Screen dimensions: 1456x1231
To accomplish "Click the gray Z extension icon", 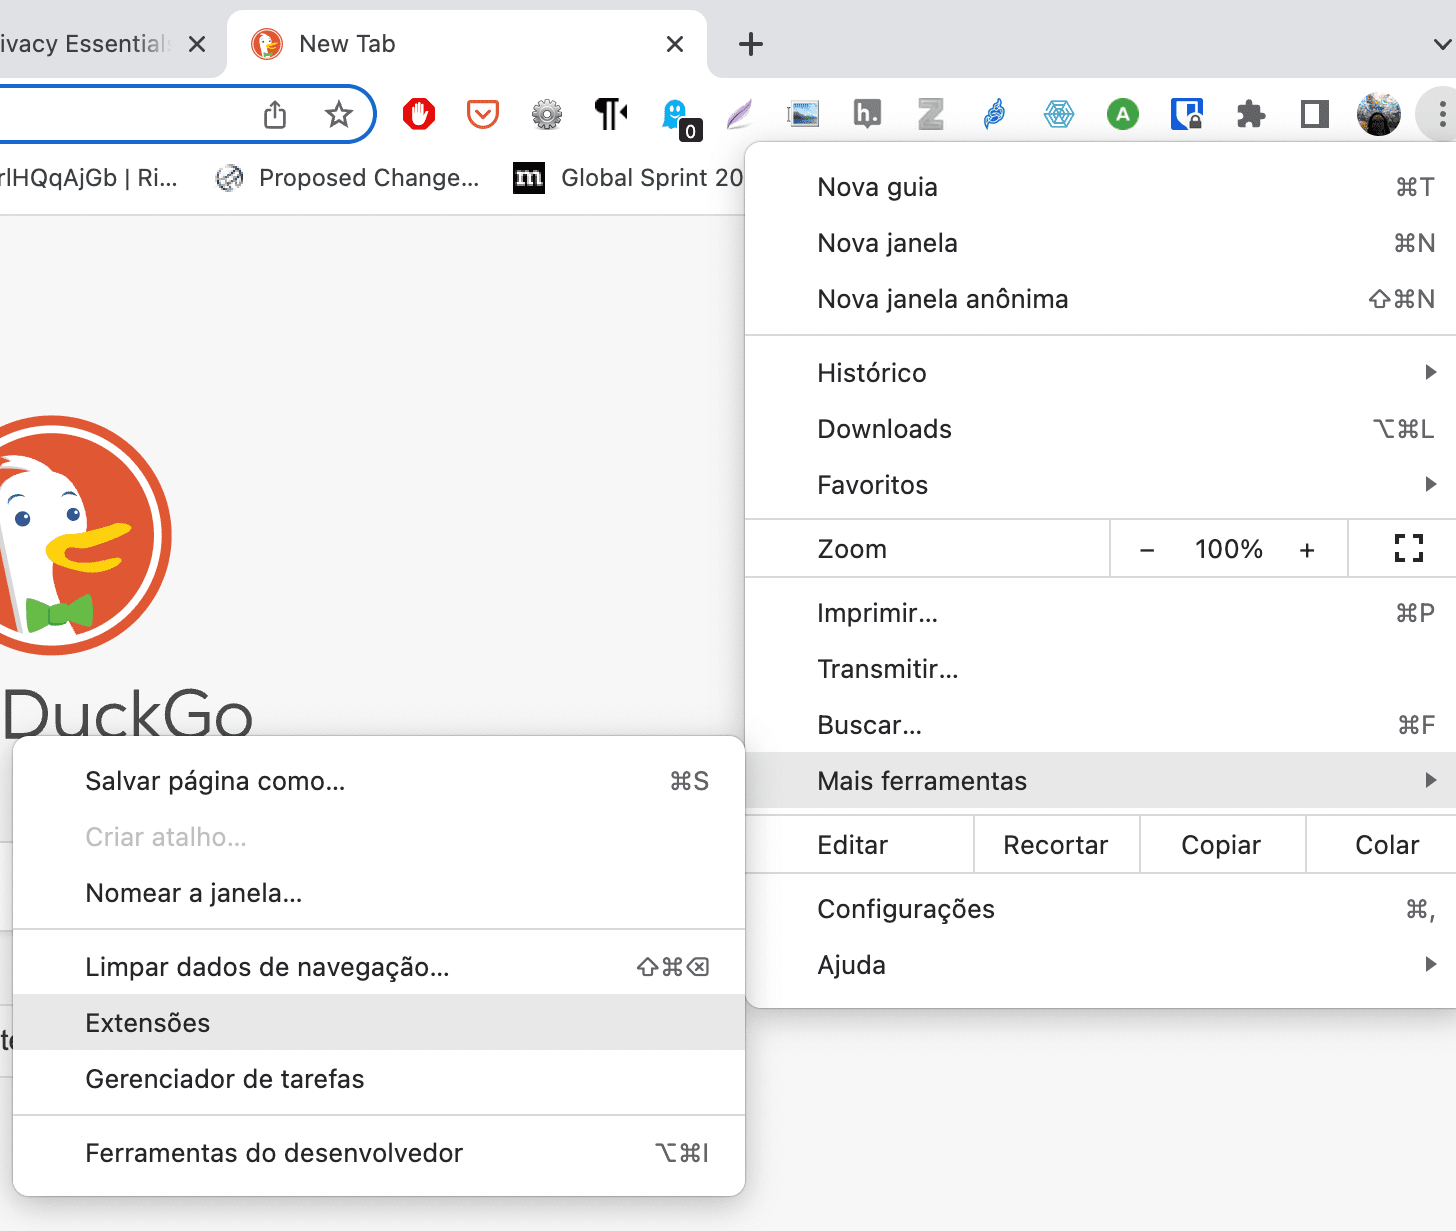I will pos(931,114).
